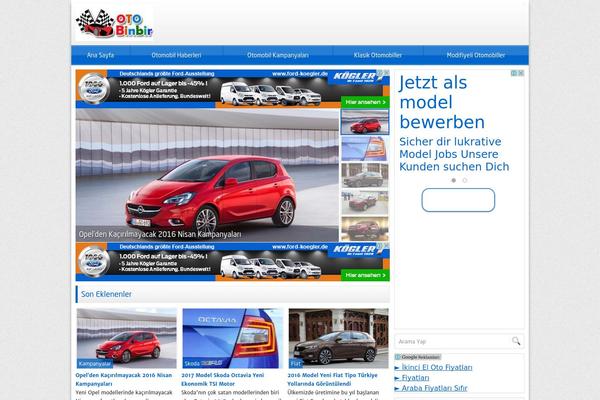Viewport: 600px width, 400px height.
Task: Click Jetzt als model bewerben ad headline
Action: pos(442,102)
